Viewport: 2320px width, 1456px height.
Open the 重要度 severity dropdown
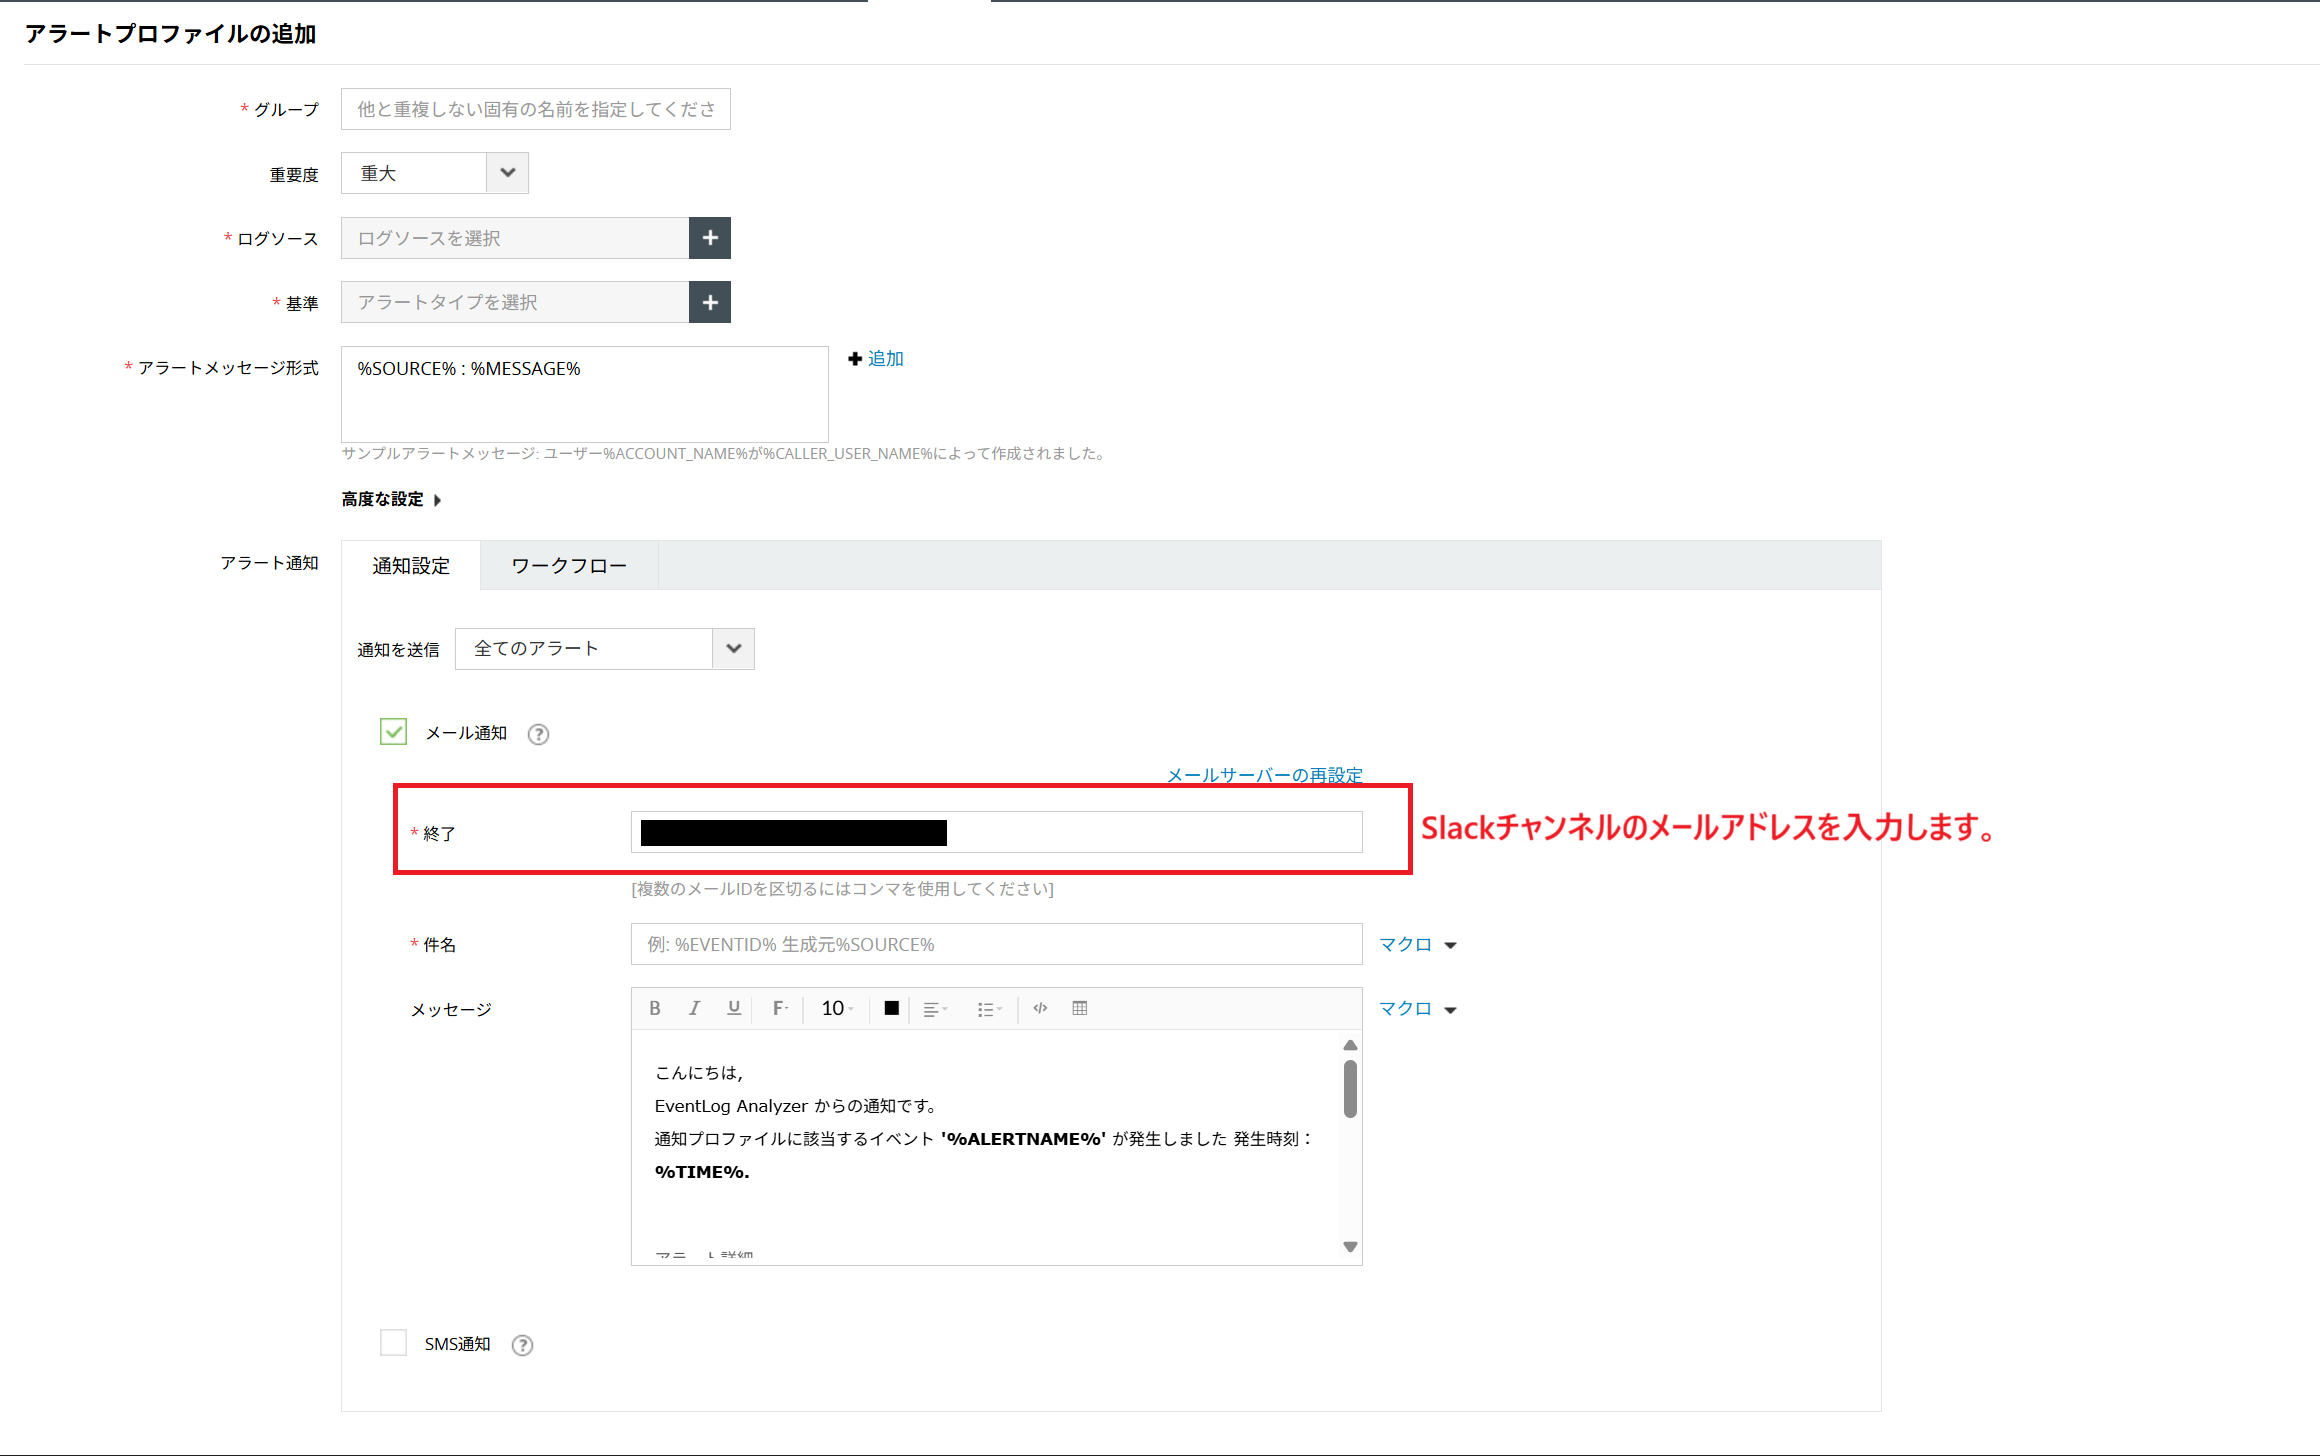click(x=507, y=173)
